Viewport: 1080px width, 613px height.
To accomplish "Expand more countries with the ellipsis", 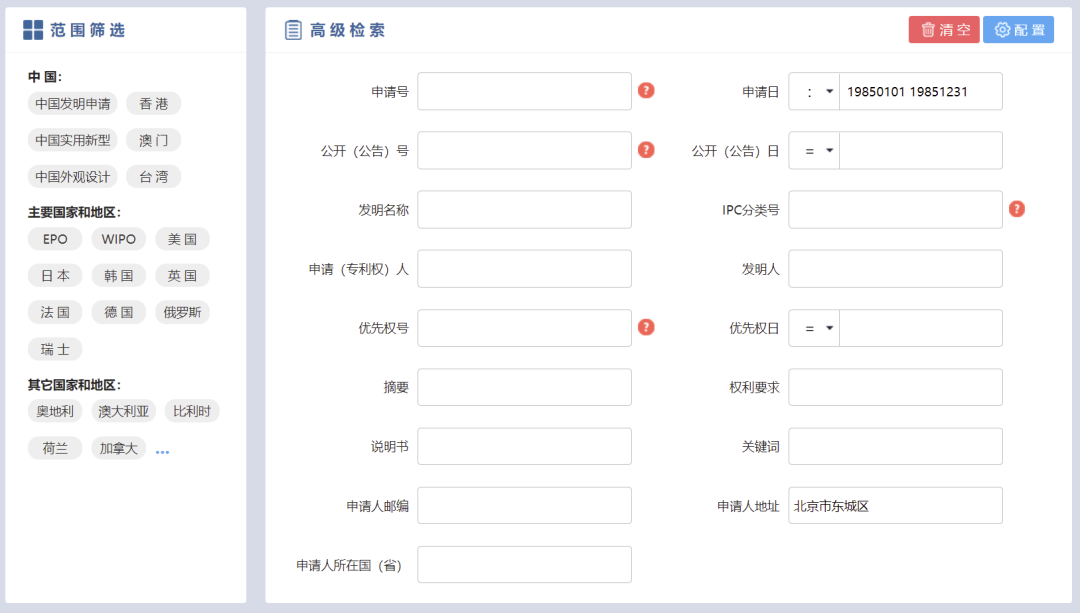I will pyautogui.click(x=162, y=449).
